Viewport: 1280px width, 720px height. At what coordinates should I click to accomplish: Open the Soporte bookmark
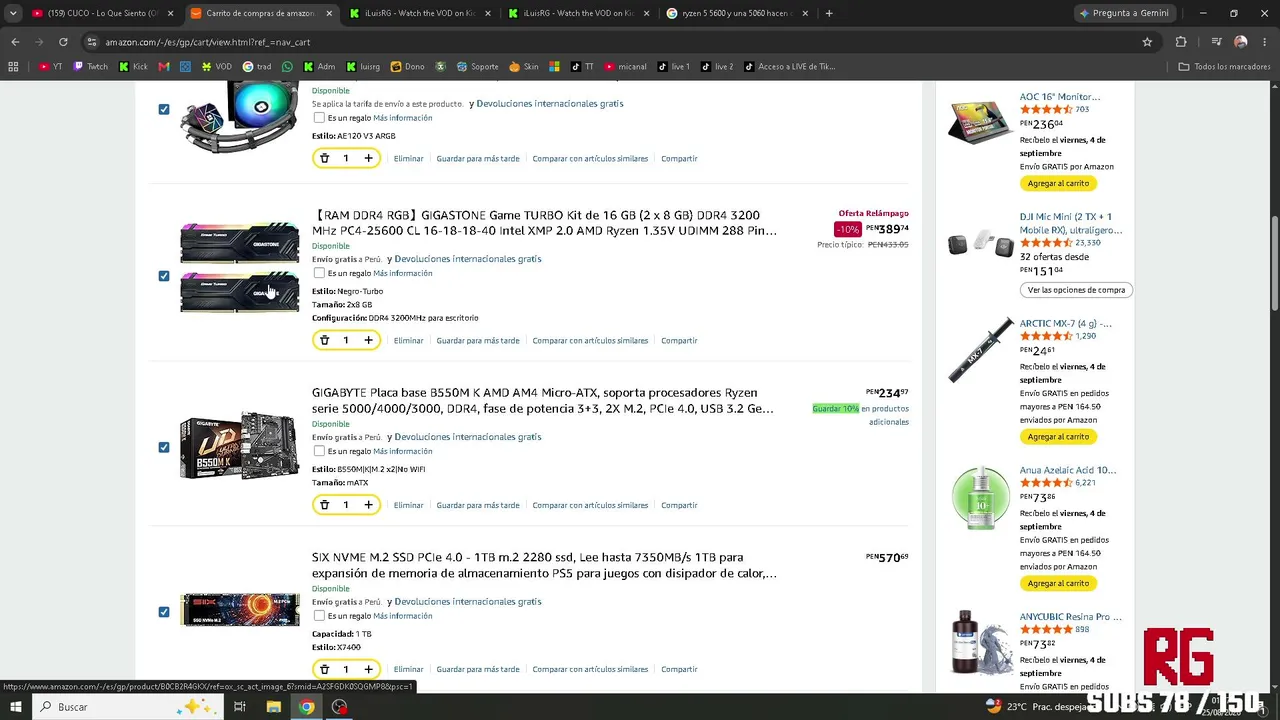pyautogui.click(x=478, y=67)
